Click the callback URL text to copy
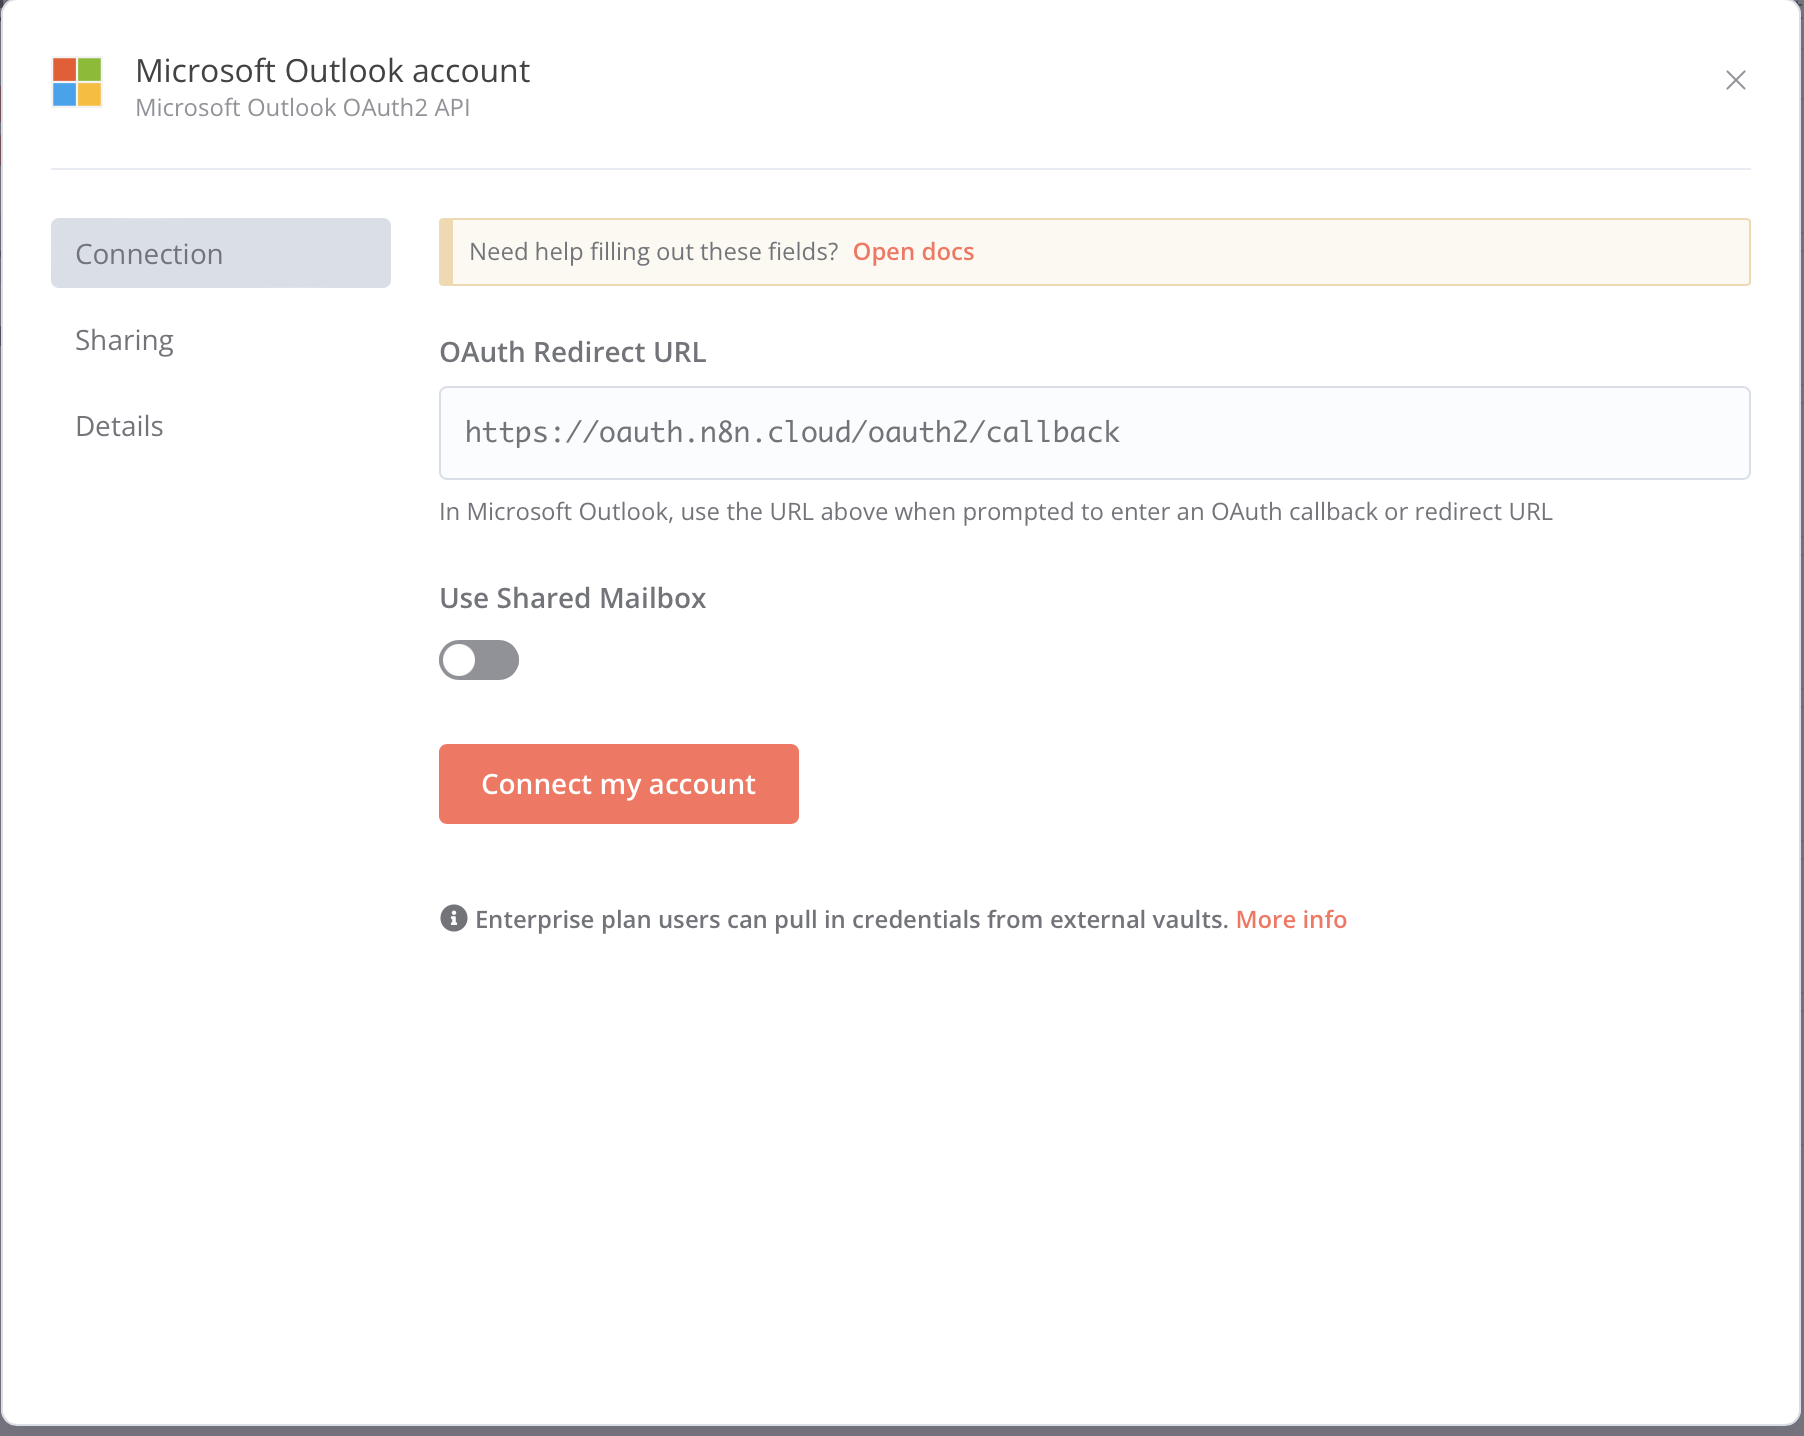Viewport: 1804px width, 1436px height. point(791,432)
